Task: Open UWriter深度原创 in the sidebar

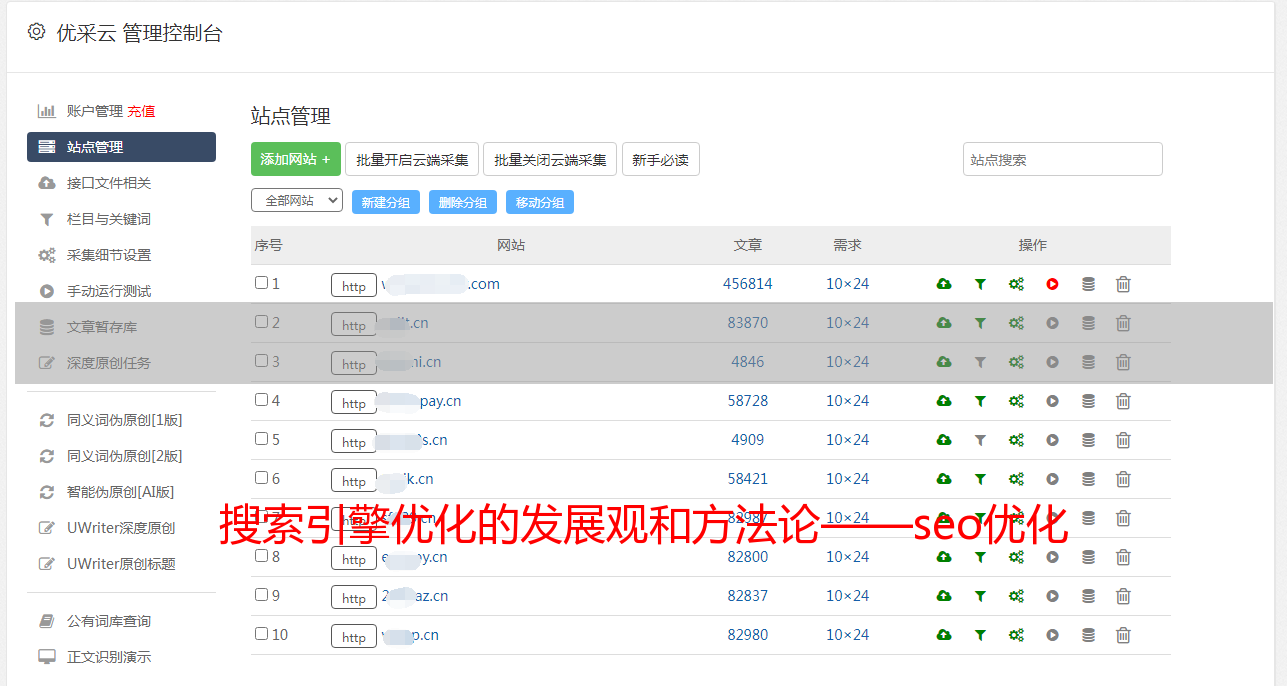Action: pyautogui.click(x=121, y=528)
